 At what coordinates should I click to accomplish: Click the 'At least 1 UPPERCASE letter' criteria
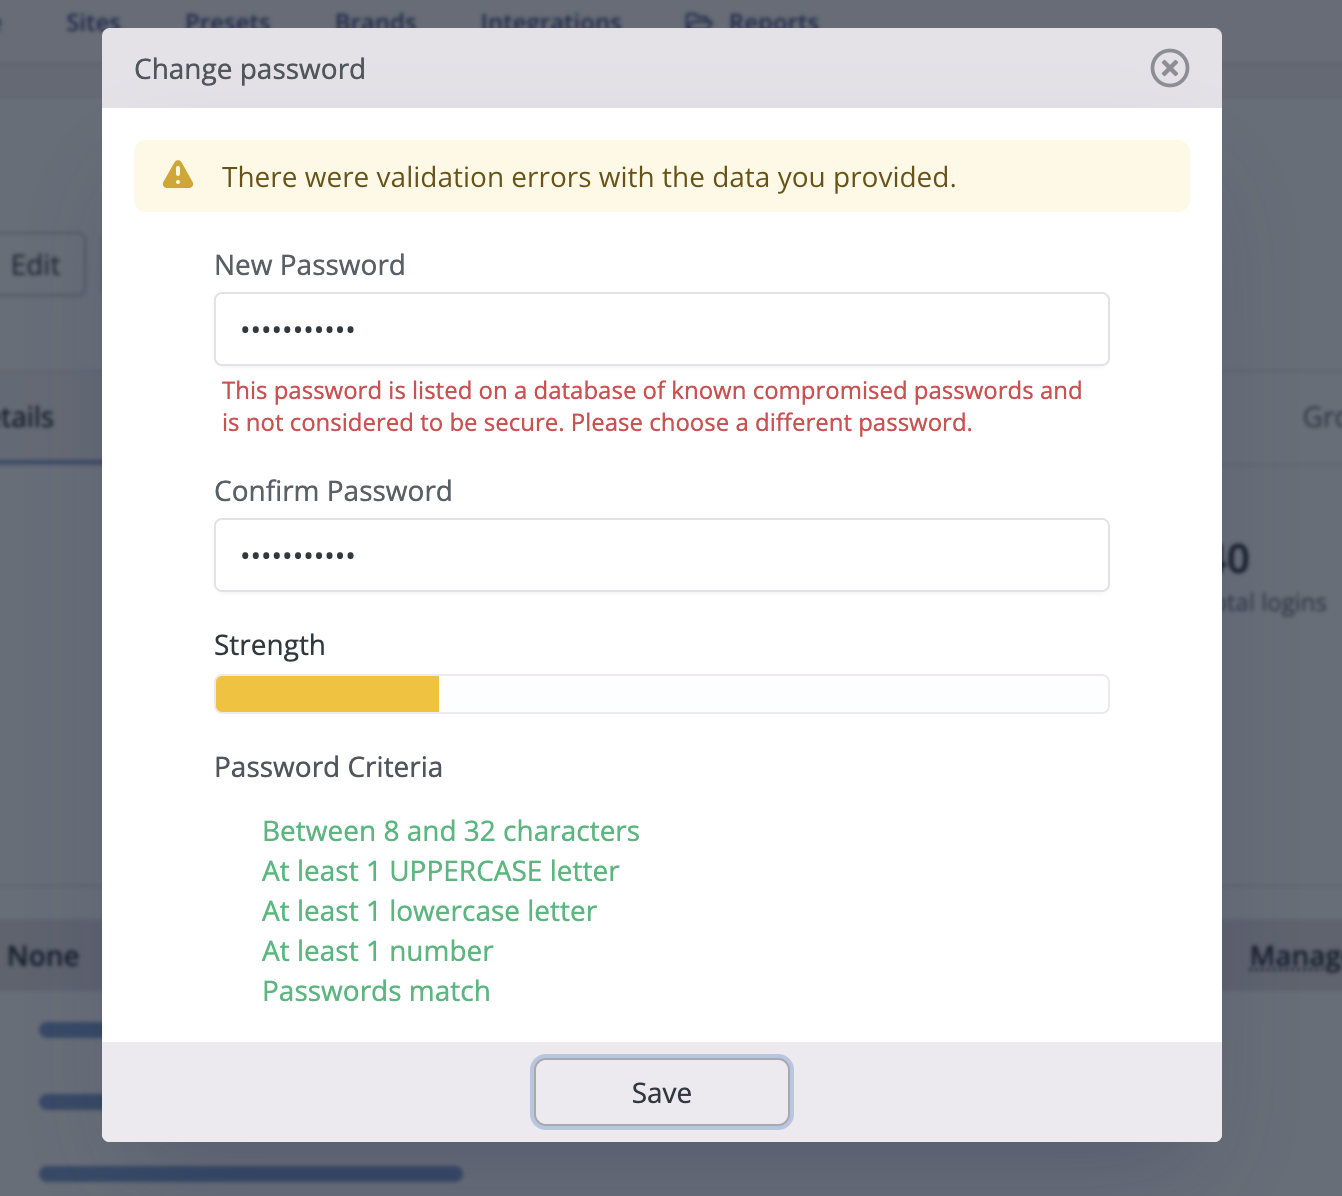coord(440,871)
